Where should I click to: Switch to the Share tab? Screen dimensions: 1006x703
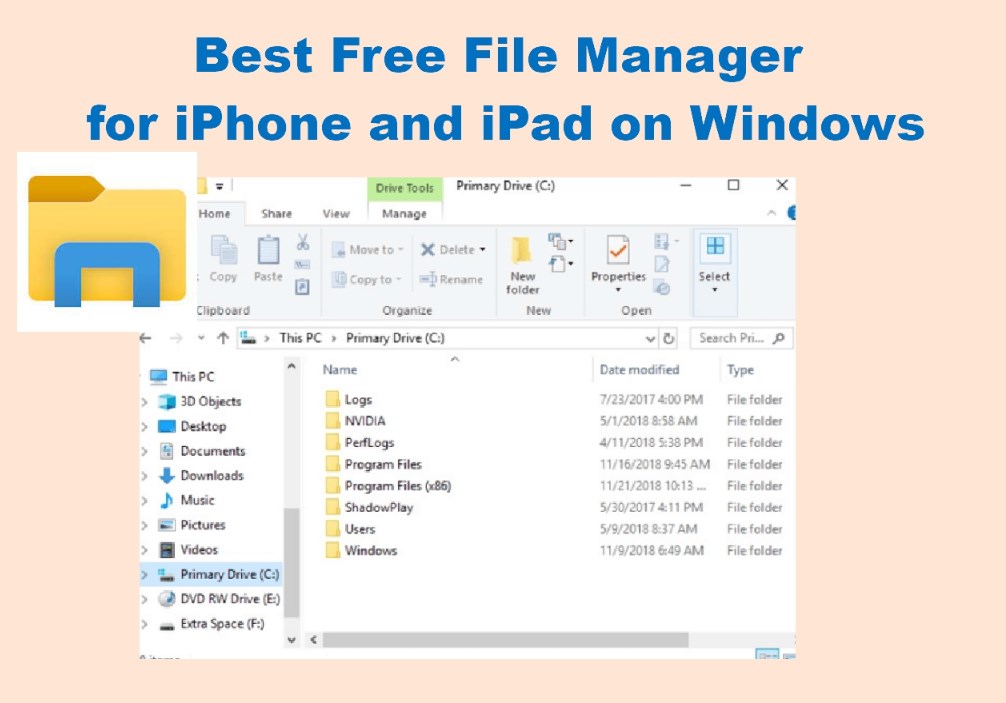278,213
